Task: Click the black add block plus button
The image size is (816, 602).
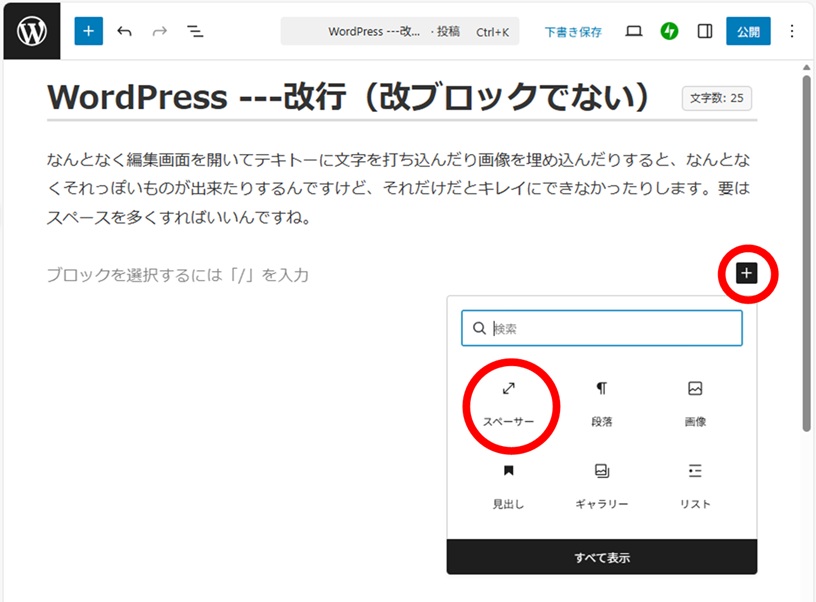Action: tap(747, 273)
